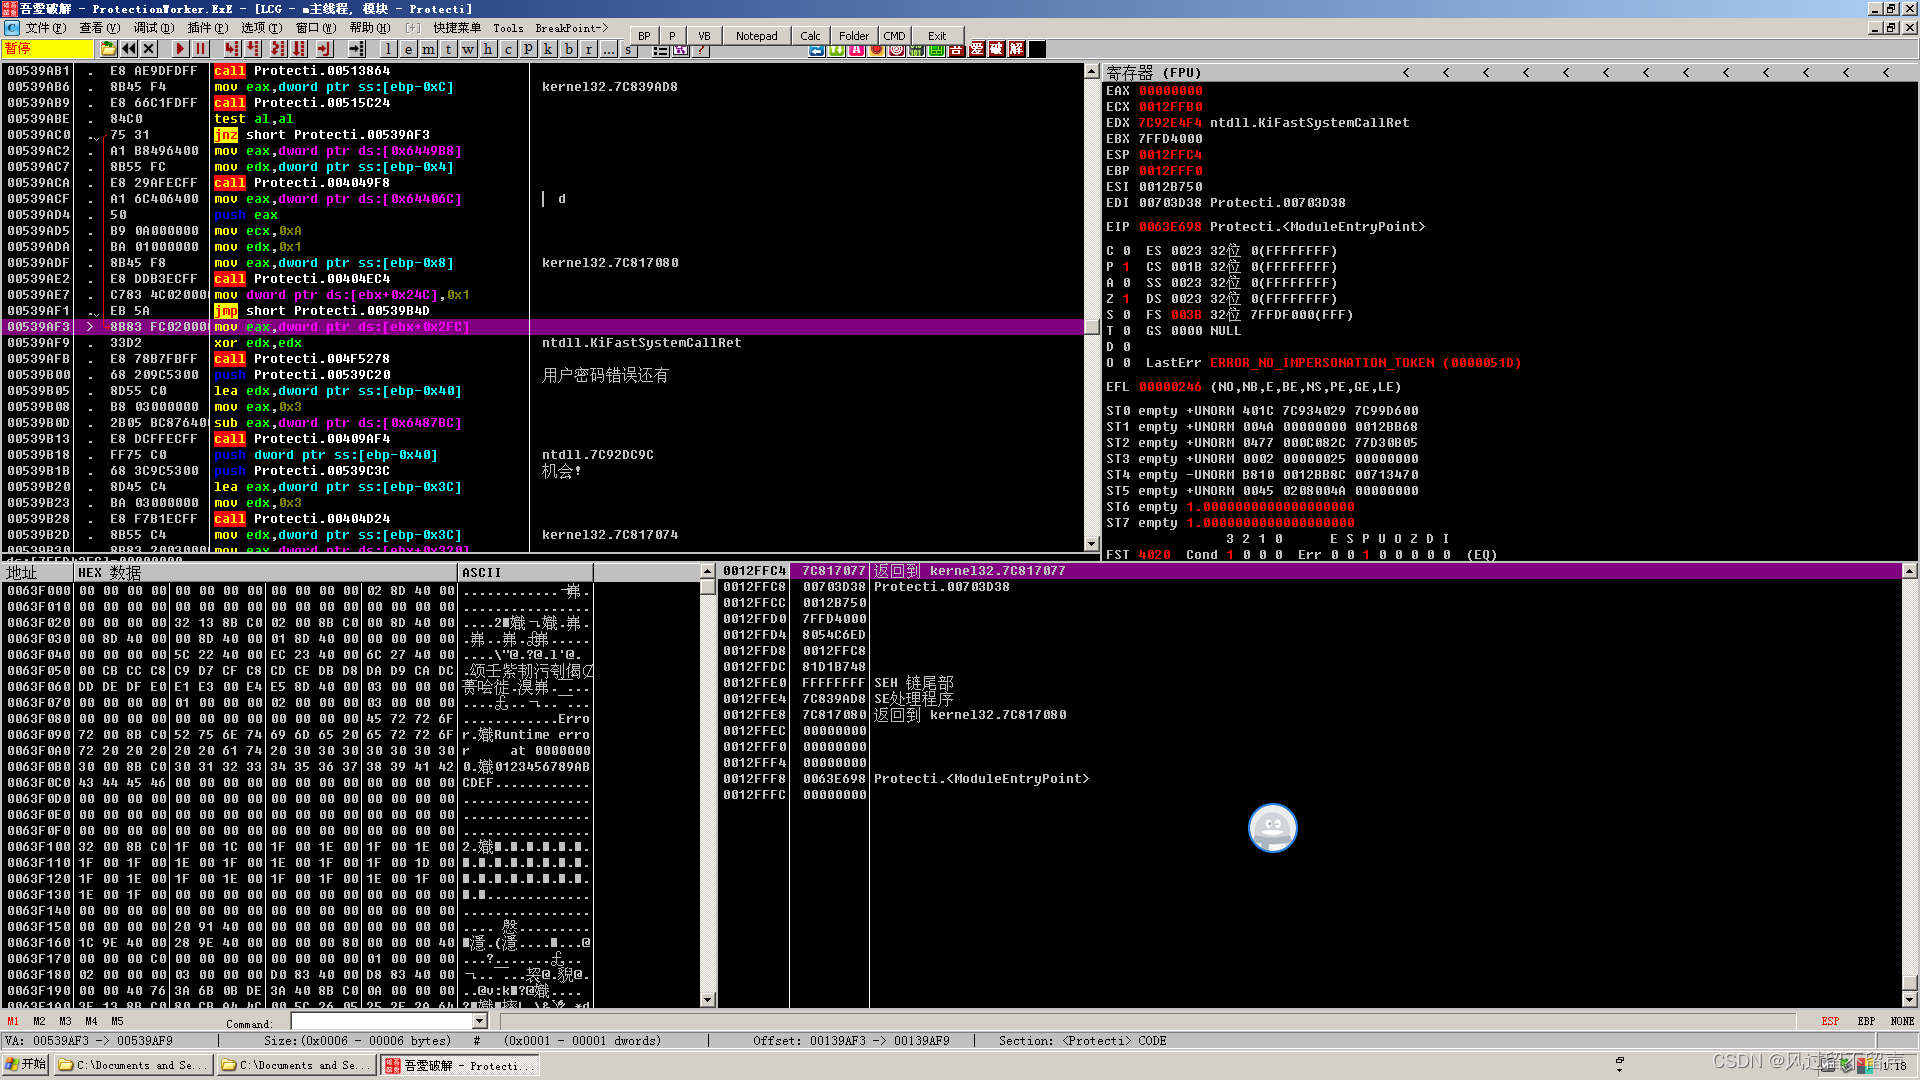Open the 选项(T) menu
The width and height of the screenshot is (1920, 1080).
[261, 28]
